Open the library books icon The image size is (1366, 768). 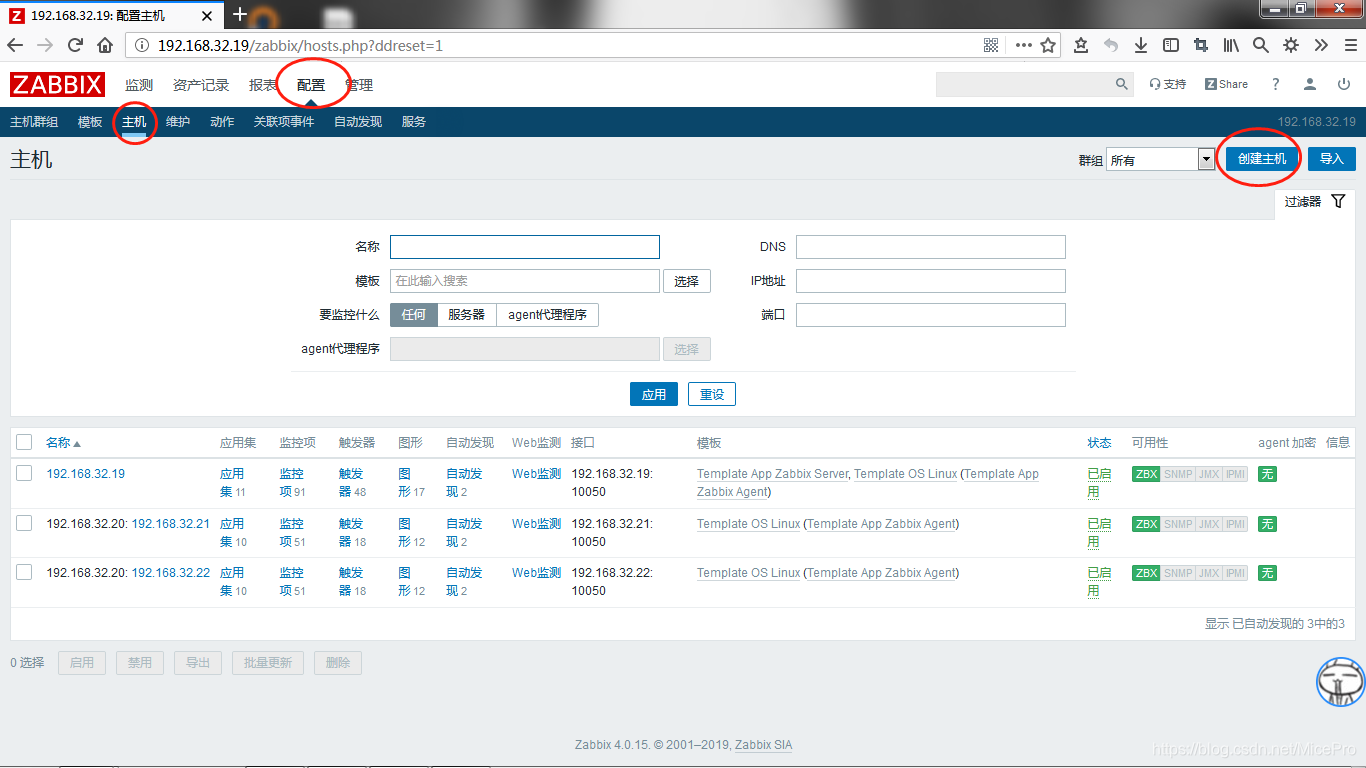[x=1231, y=45]
